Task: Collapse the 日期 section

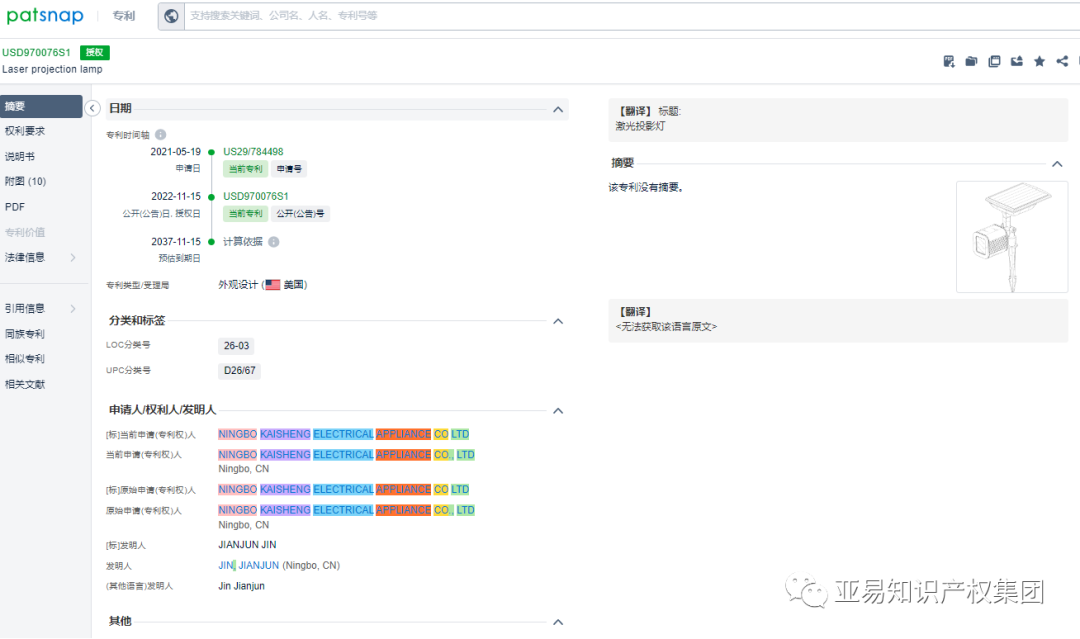Action: pyautogui.click(x=558, y=109)
